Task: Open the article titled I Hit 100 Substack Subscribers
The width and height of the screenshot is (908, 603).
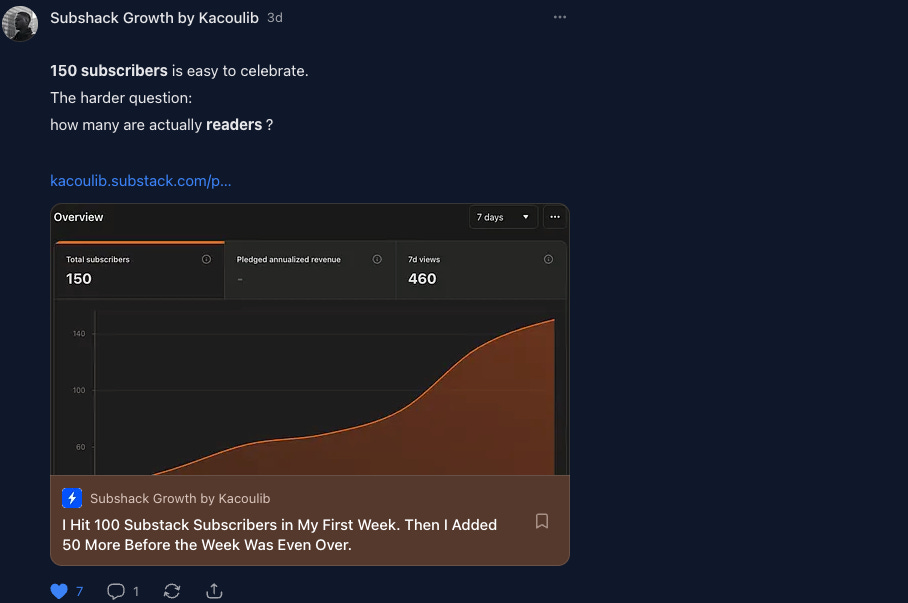Action: point(280,535)
